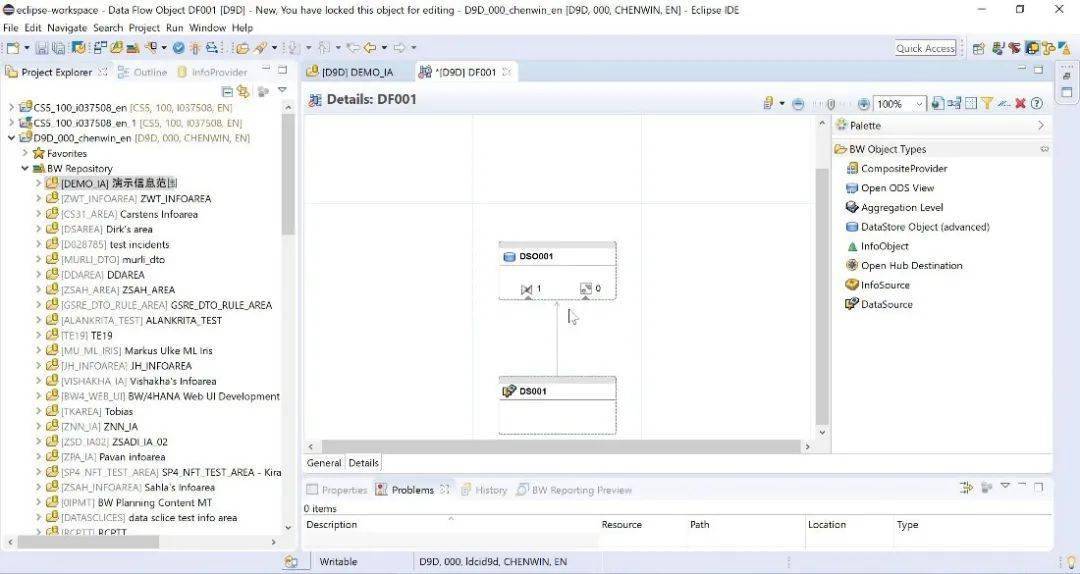This screenshot has width=1080, height=574.
Task: Click the horizontal scrollbar of the diagram canvas
Action: pos(561,447)
